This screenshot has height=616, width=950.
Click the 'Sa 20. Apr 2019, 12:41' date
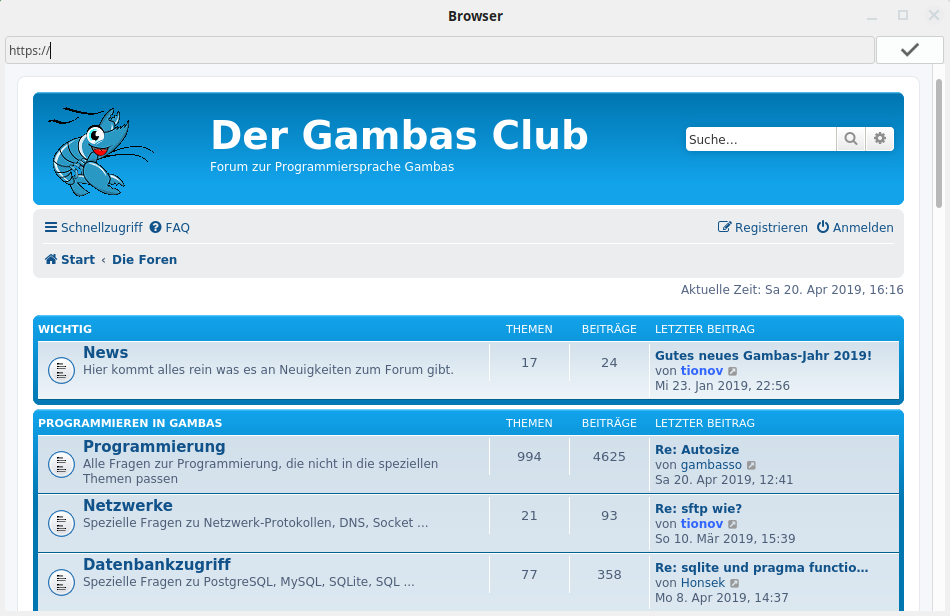[724, 480]
